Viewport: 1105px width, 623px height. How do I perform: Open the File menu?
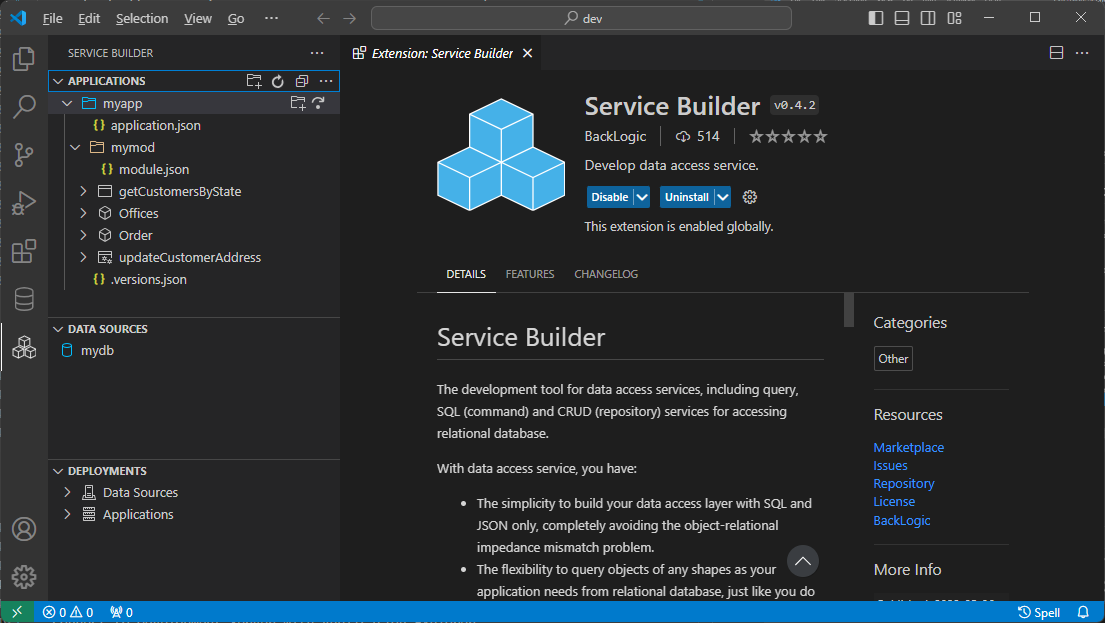click(52, 19)
